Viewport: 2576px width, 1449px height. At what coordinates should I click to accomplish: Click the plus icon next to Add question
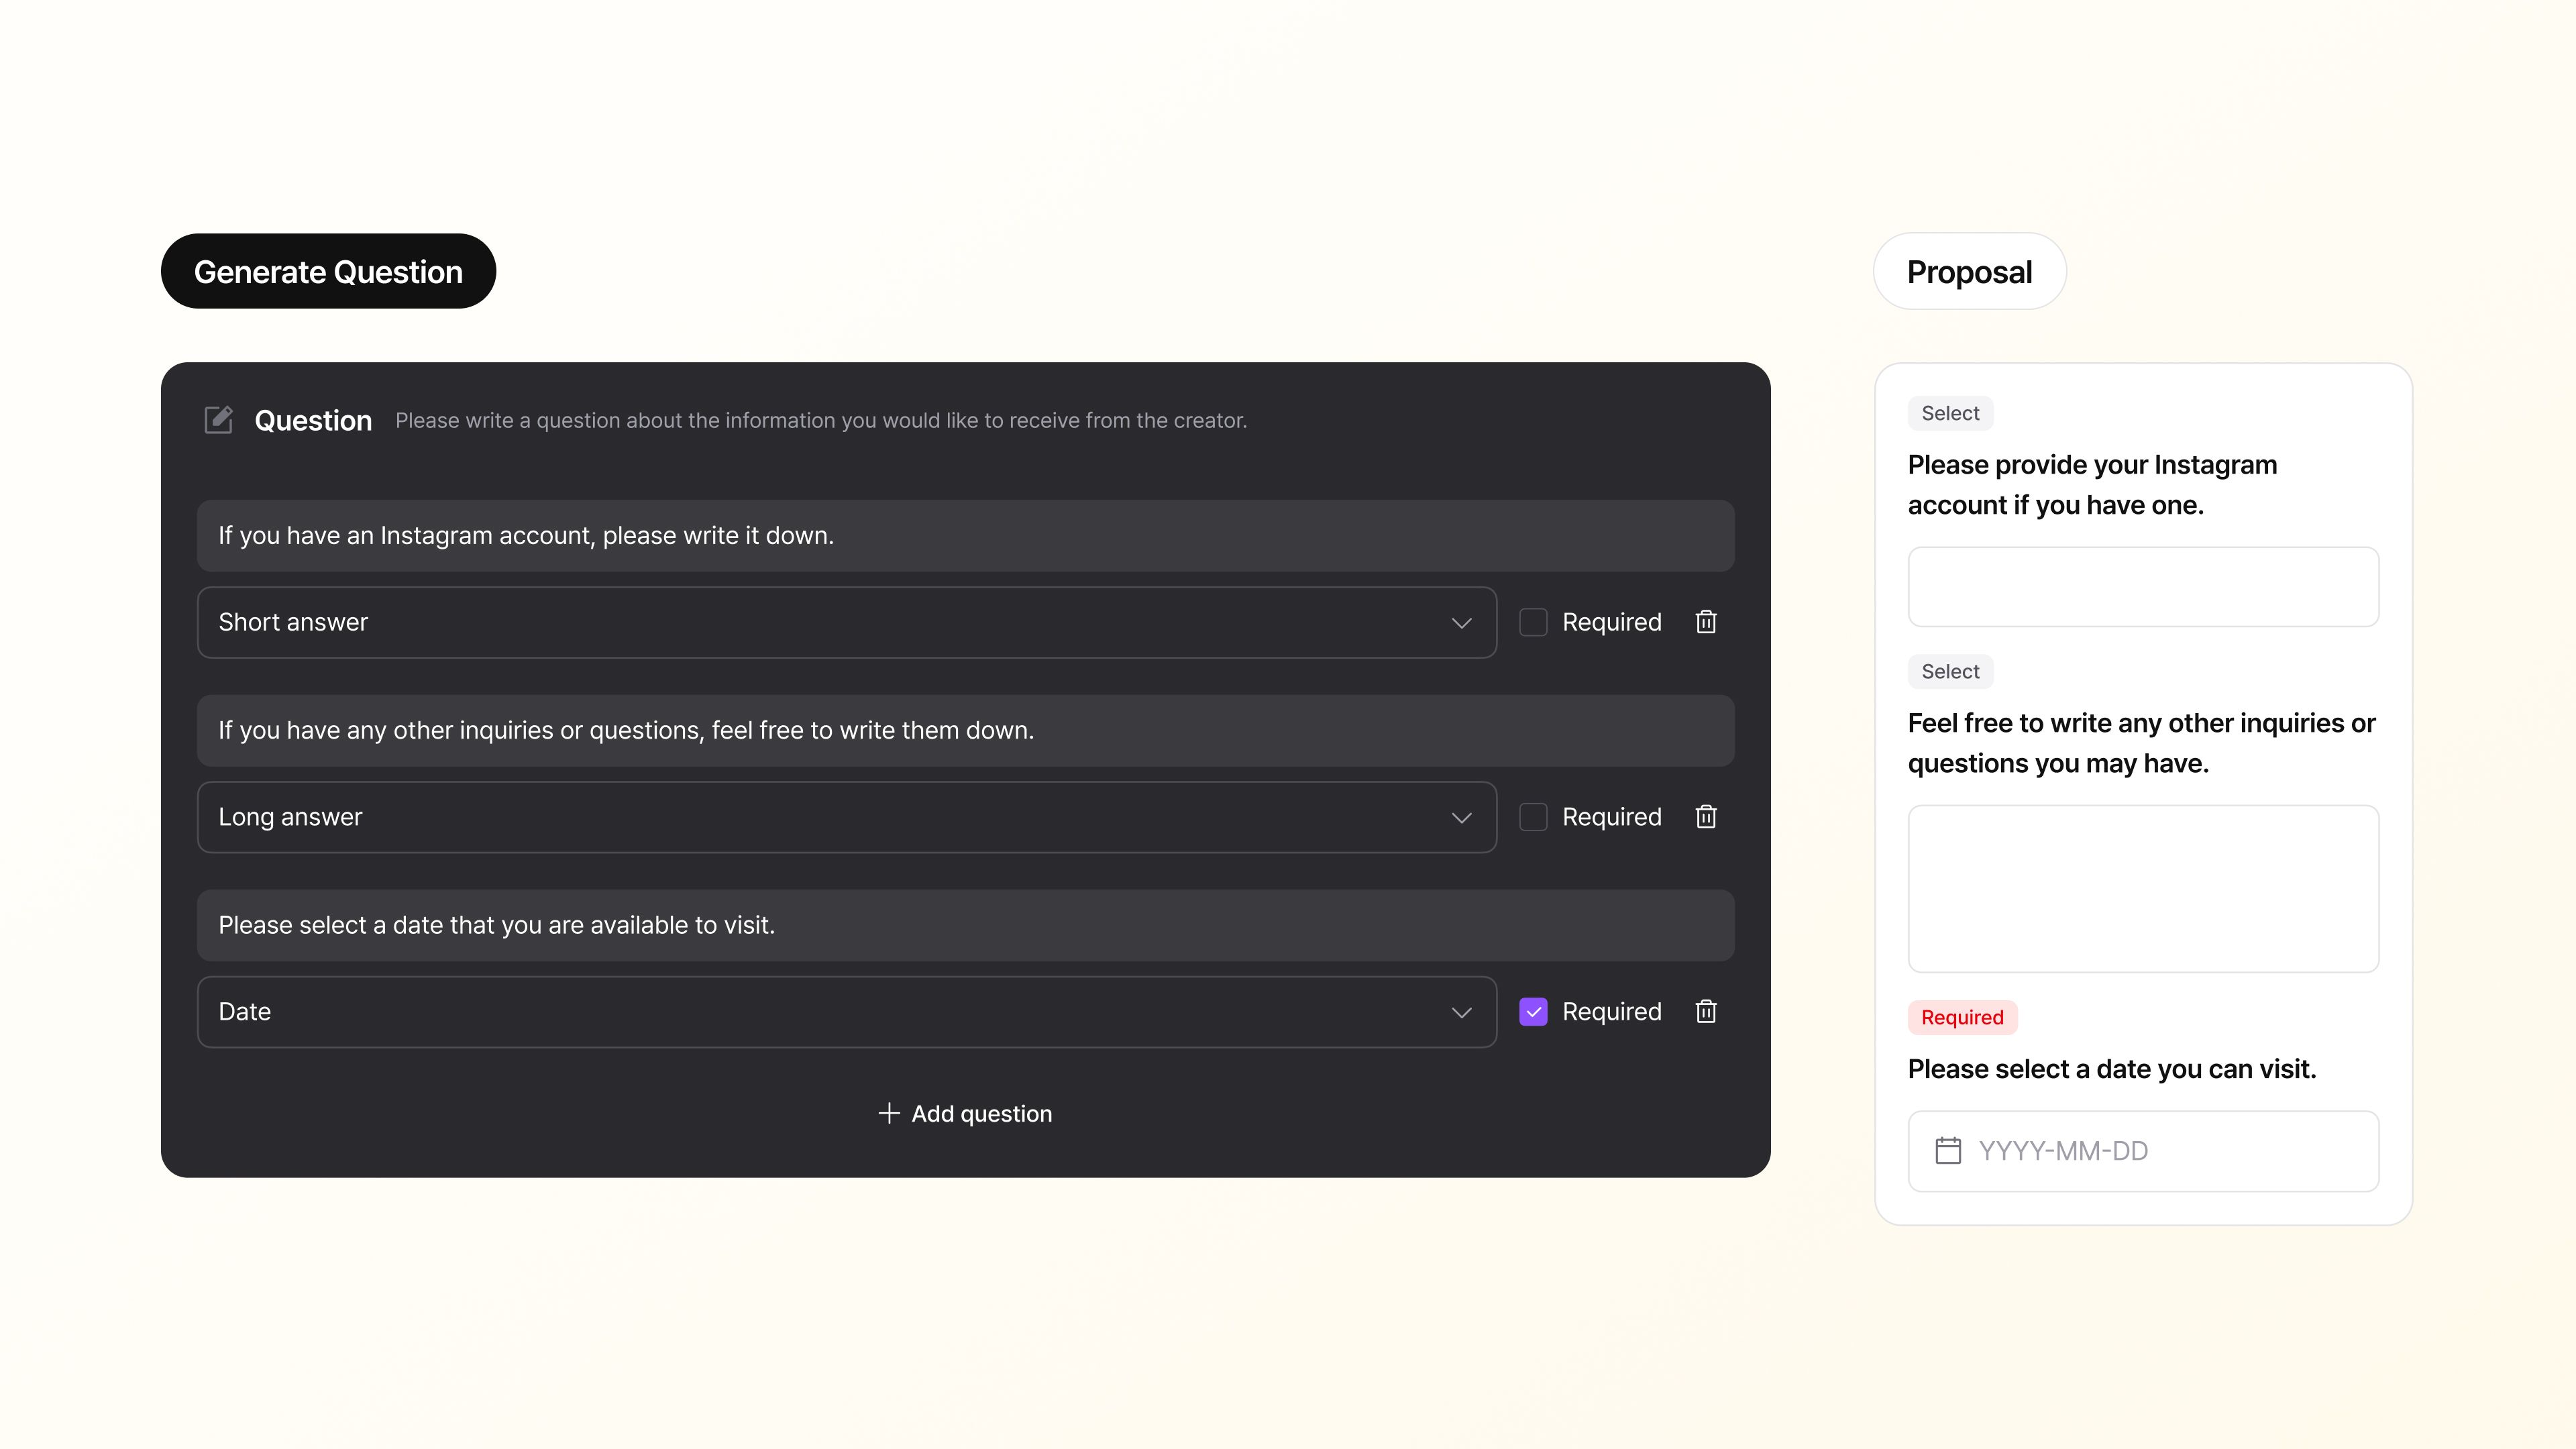888,1114
